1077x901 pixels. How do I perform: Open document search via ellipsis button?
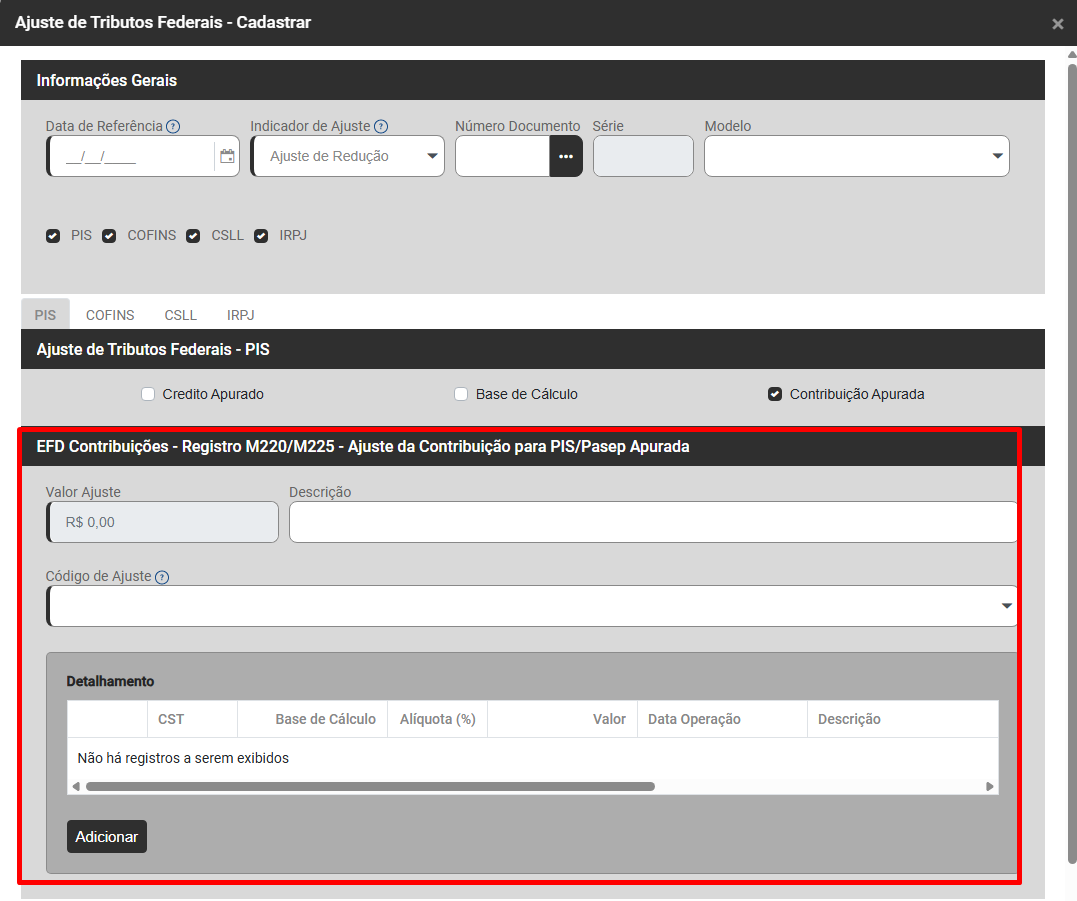coord(566,156)
